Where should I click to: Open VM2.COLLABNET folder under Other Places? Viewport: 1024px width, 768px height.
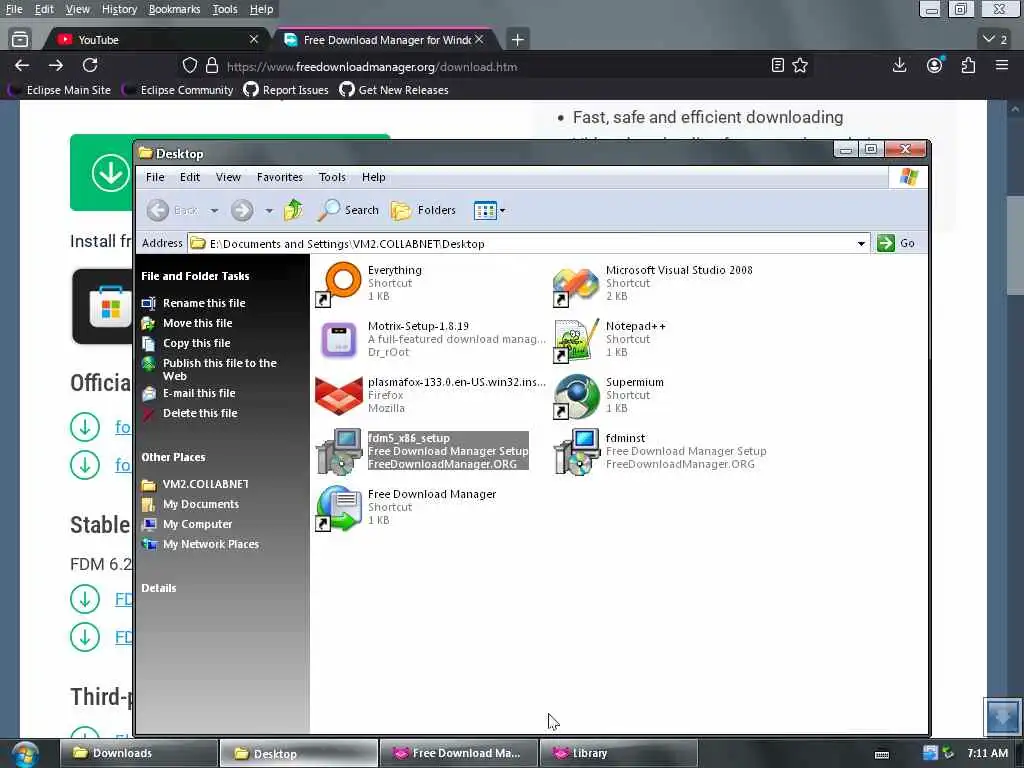[205, 485]
